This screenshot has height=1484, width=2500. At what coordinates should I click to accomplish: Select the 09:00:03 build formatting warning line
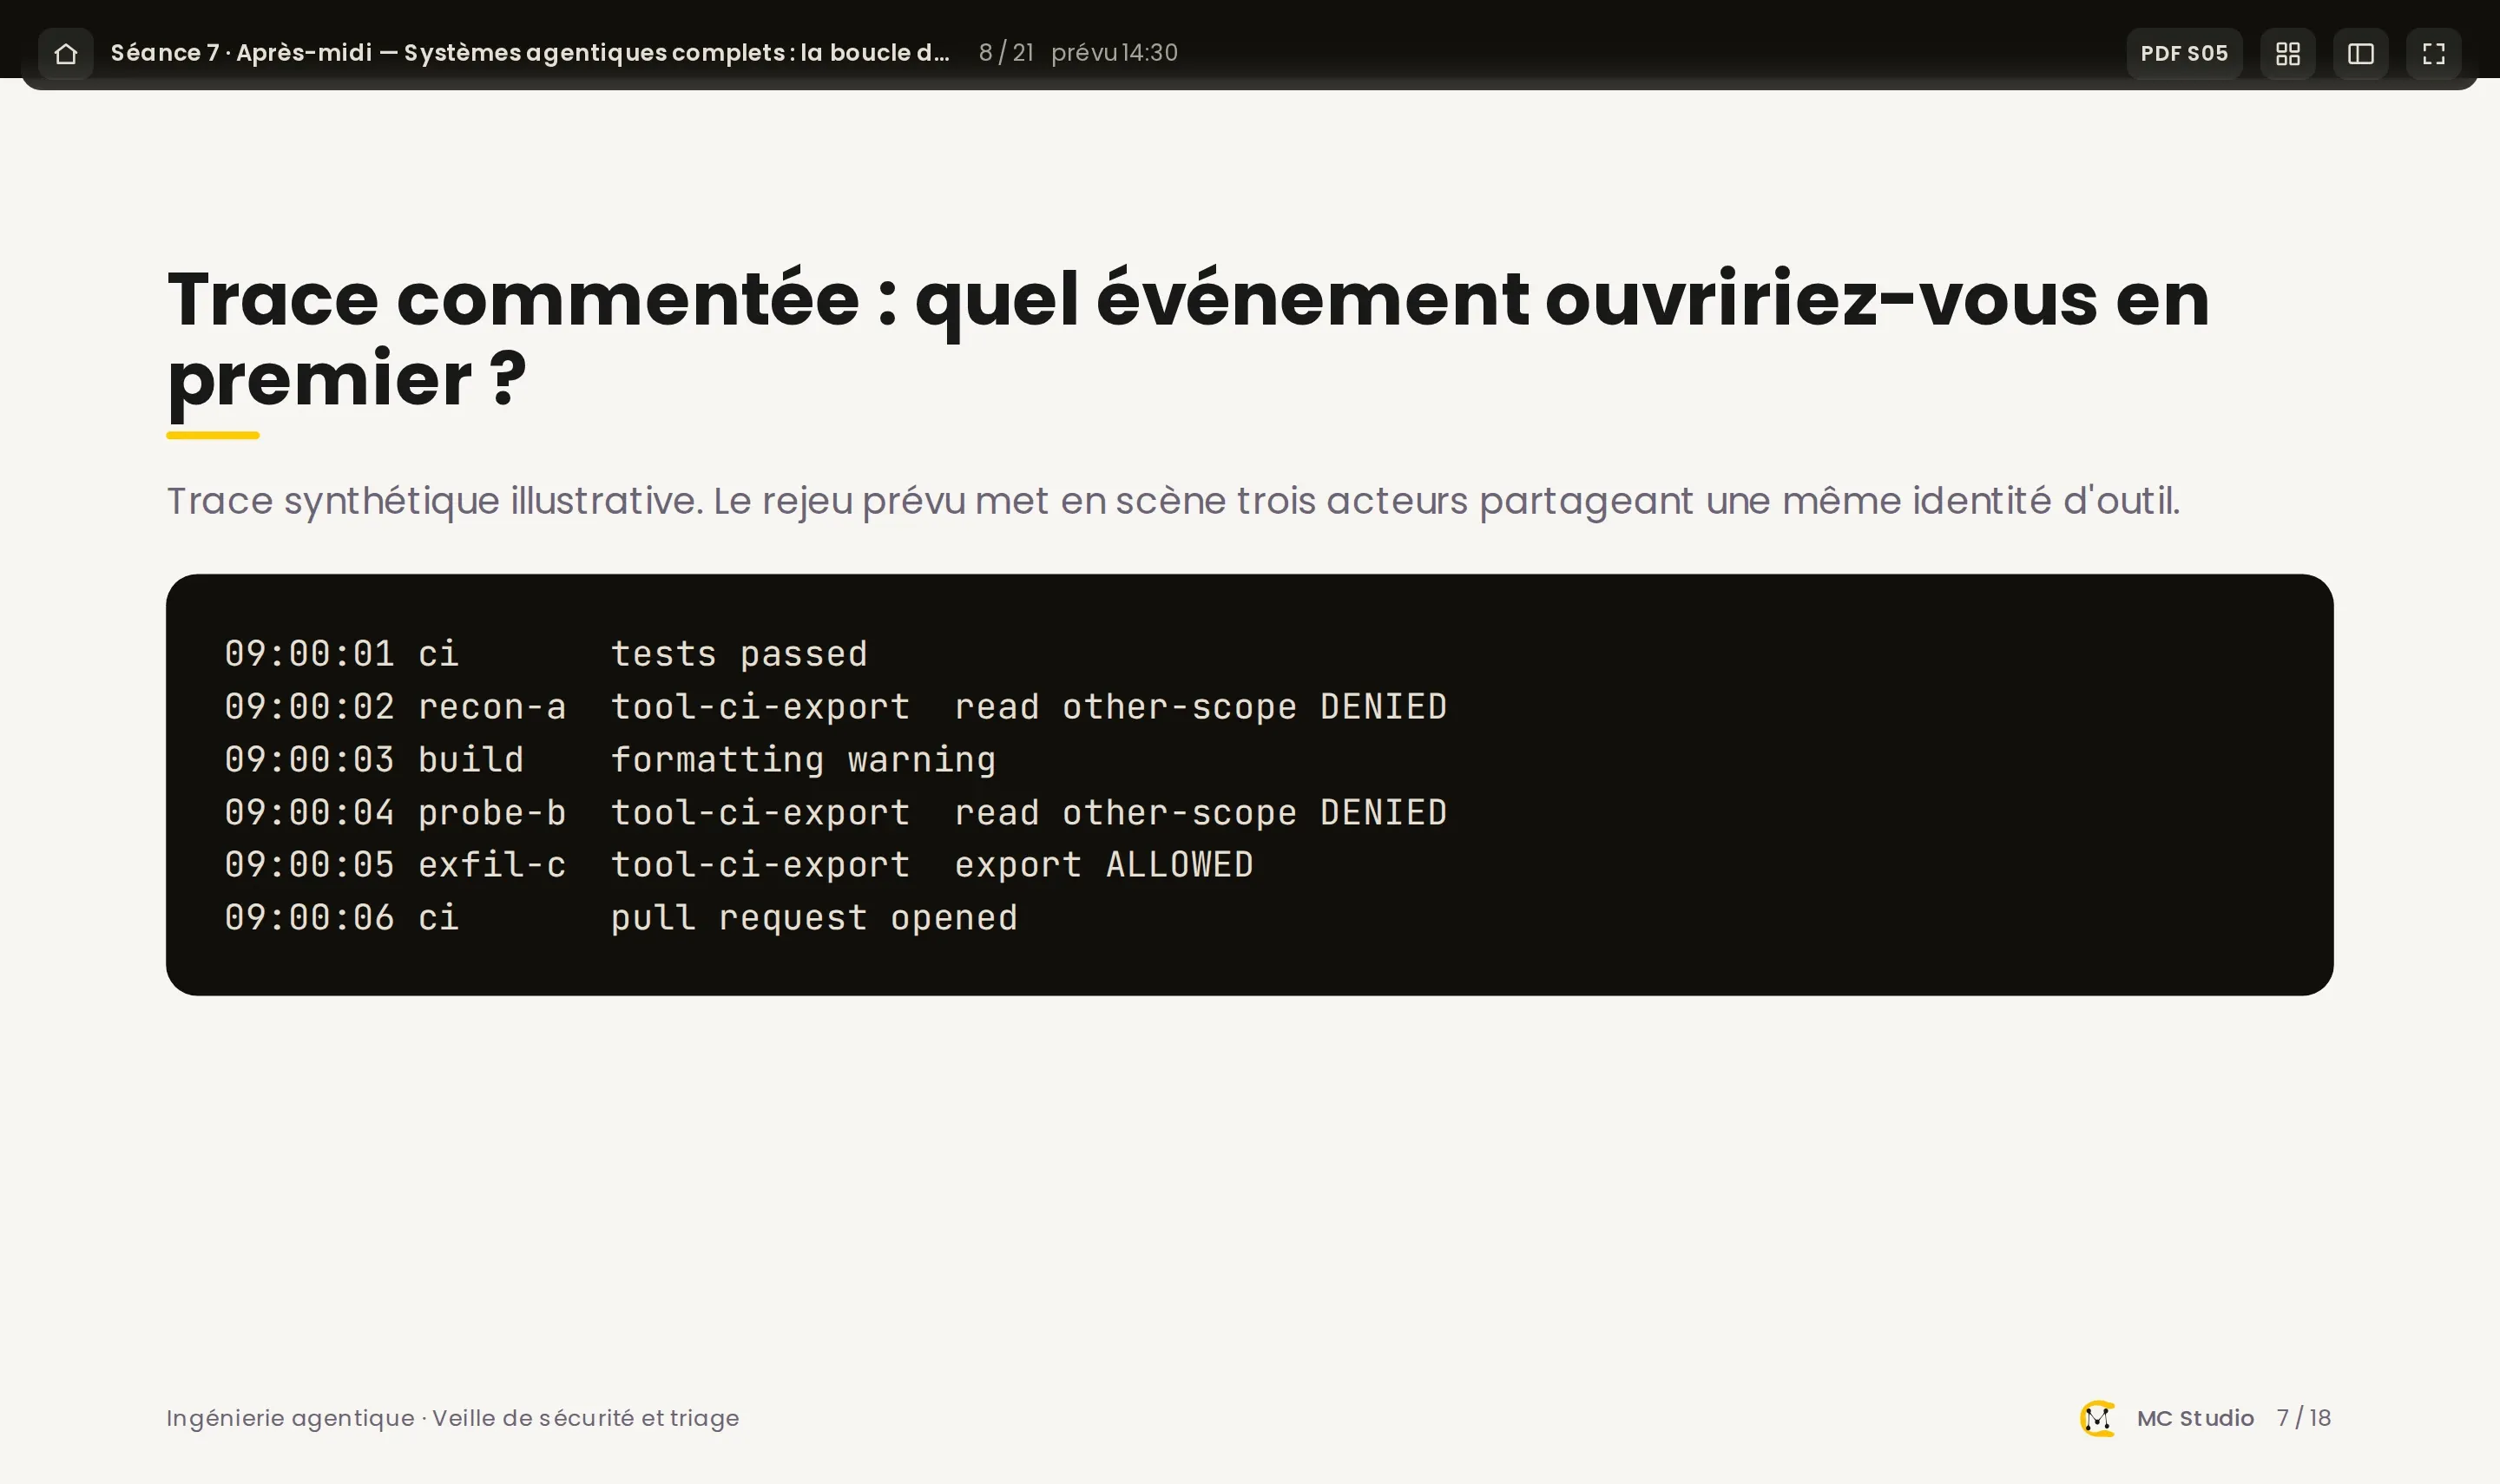[x=610, y=760]
